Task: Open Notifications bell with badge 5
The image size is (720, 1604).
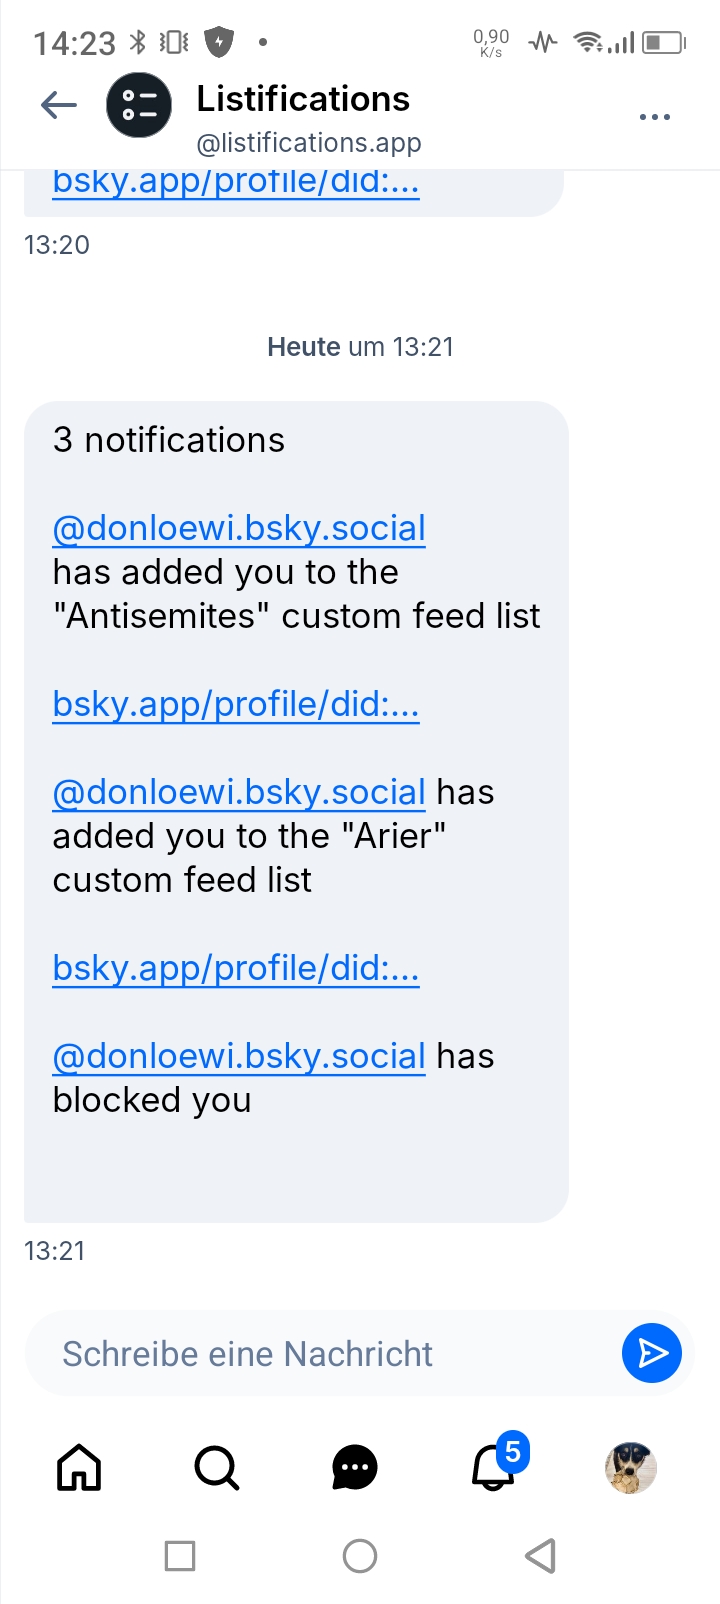Action: pyautogui.click(x=494, y=1467)
